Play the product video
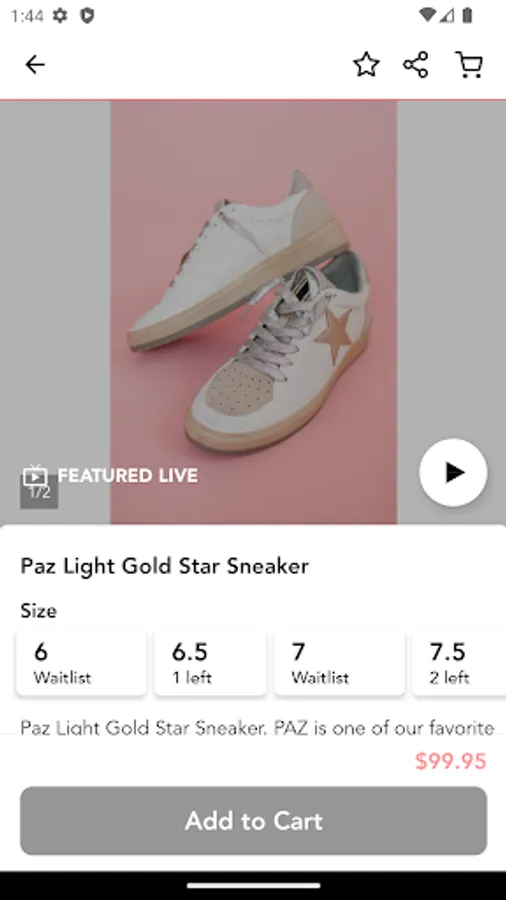The width and height of the screenshot is (506, 900). (x=453, y=472)
